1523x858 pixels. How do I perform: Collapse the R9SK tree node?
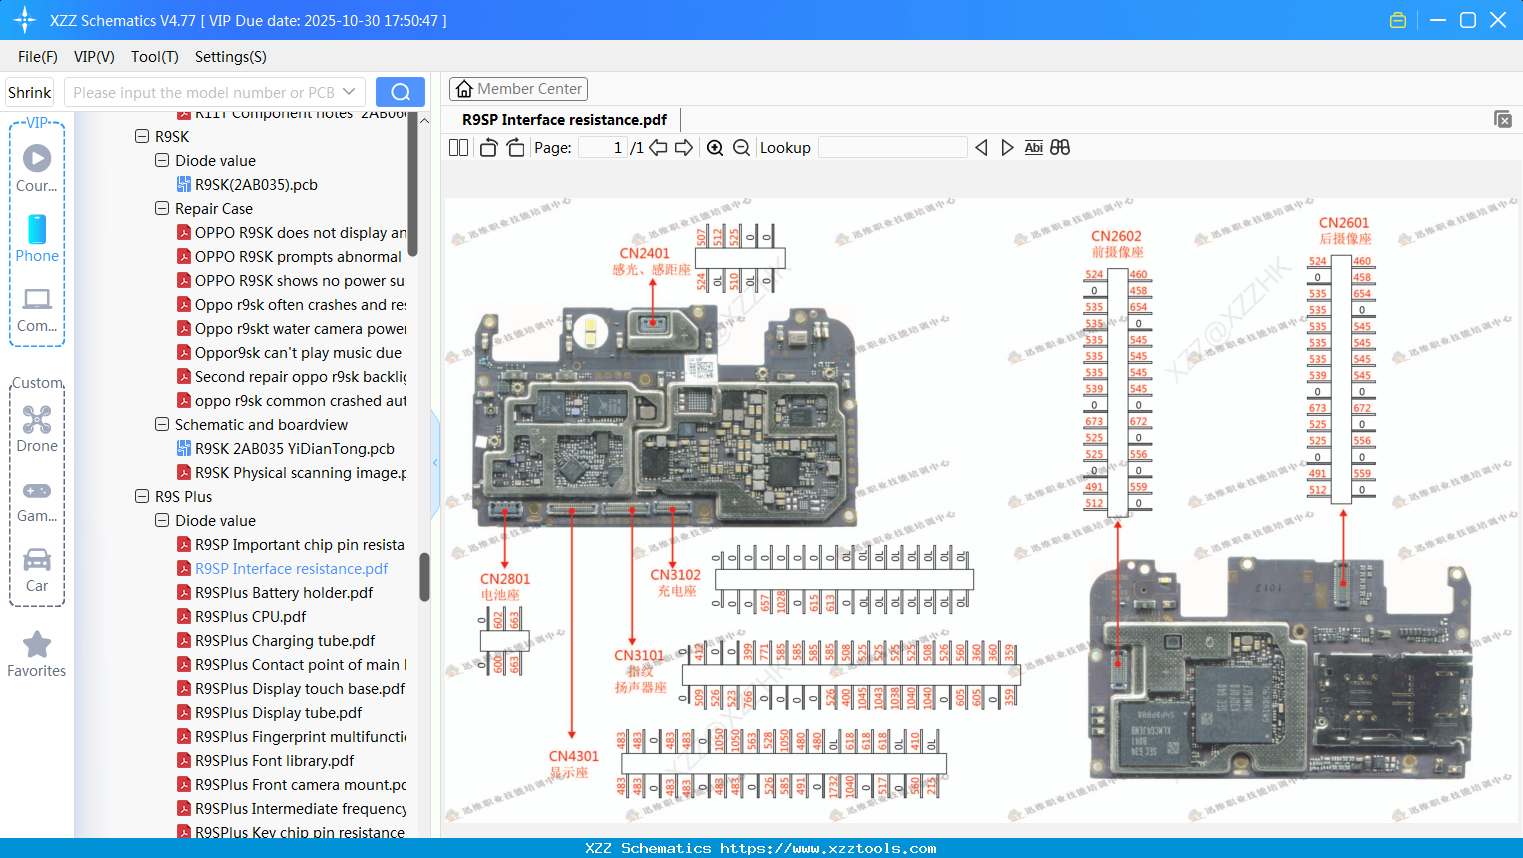tap(142, 136)
